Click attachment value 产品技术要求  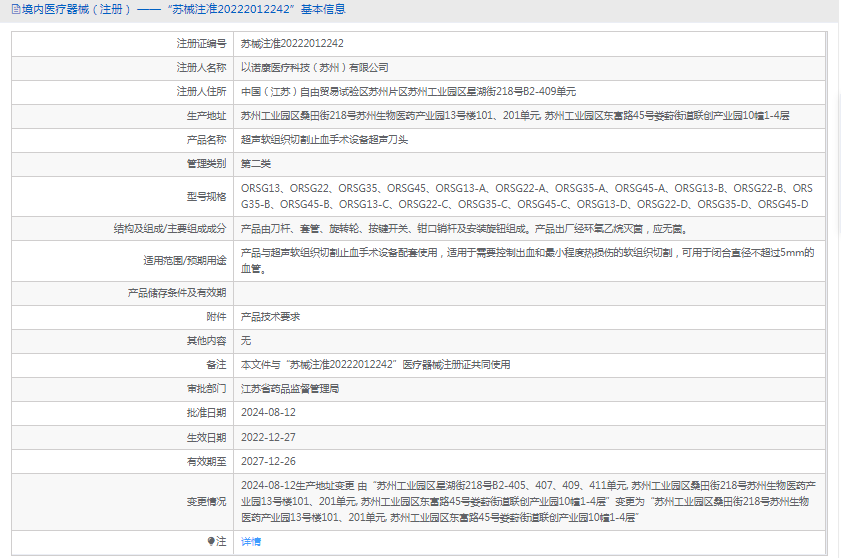270,317
